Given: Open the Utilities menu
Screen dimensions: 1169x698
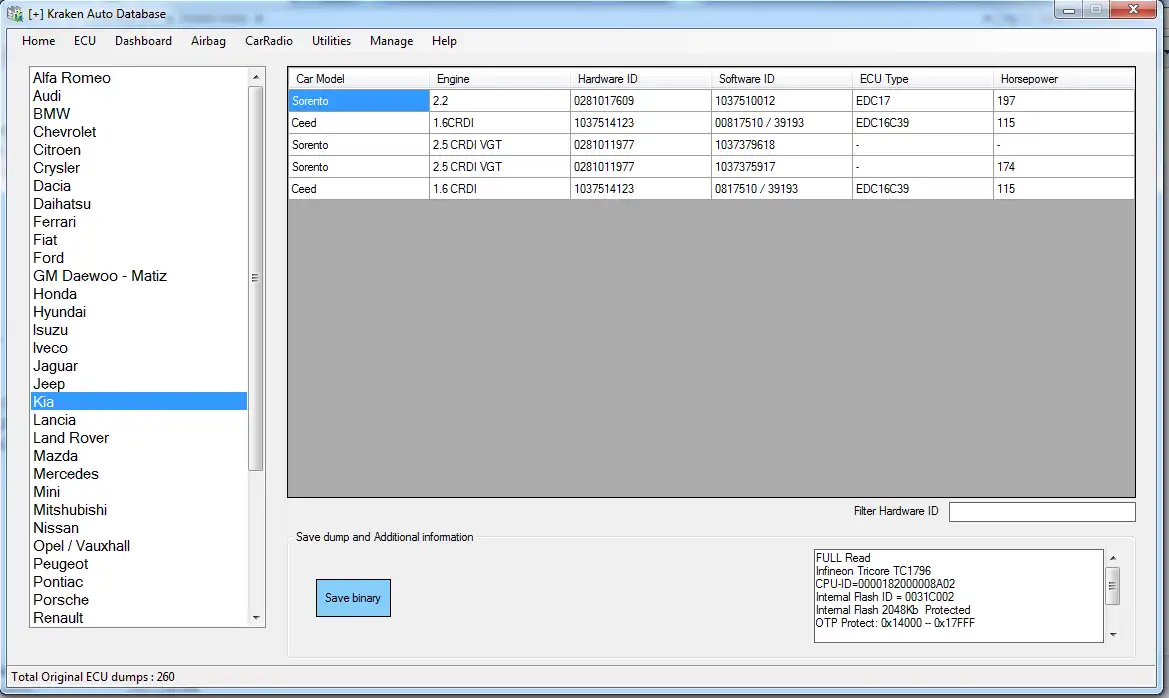Looking at the screenshot, I should pyautogui.click(x=331, y=41).
